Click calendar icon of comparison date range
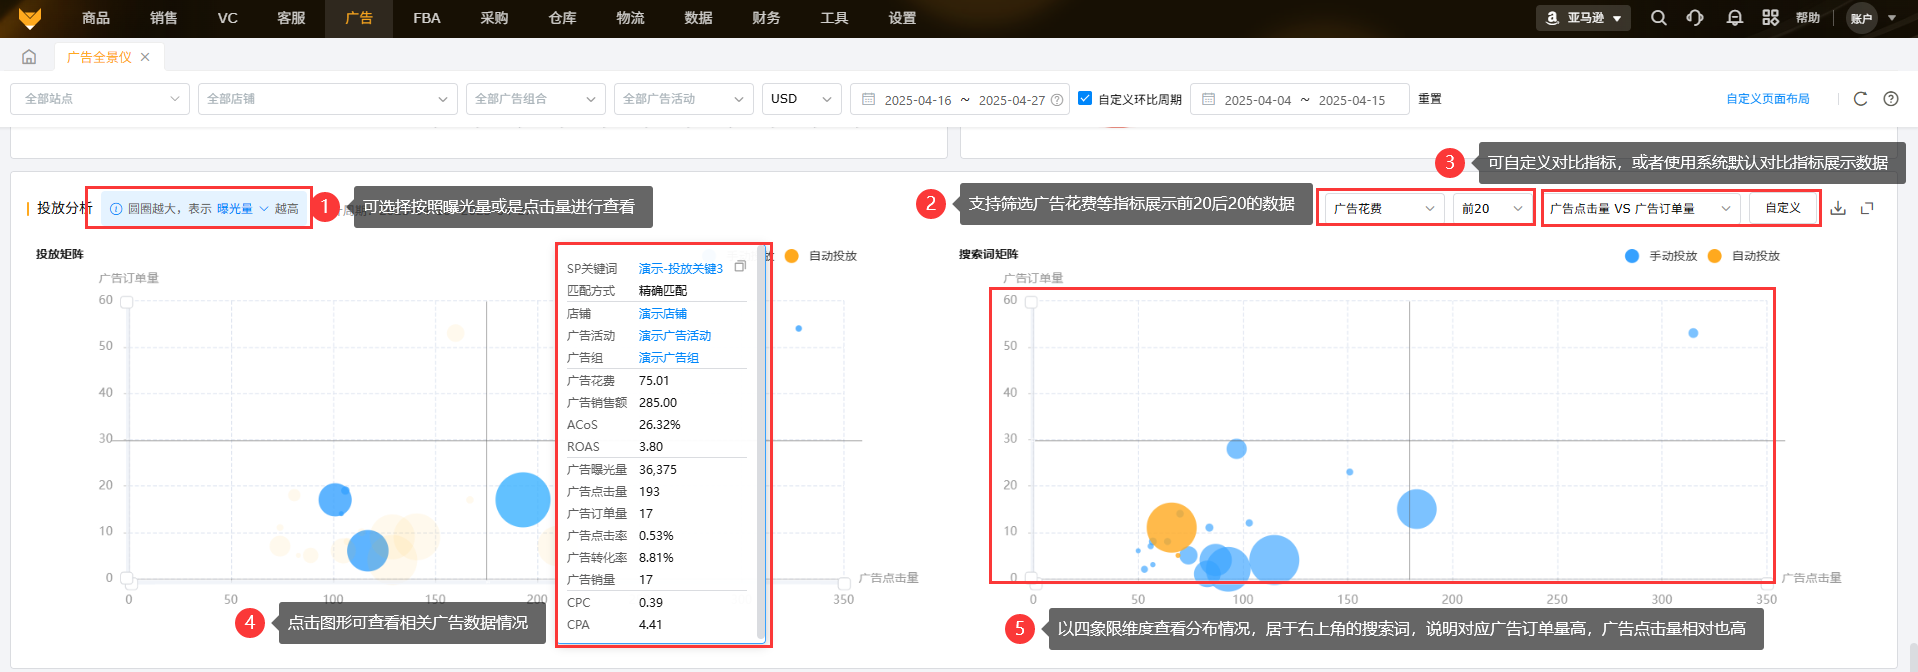The height and width of the screenshot is (672, 1918). point(1208,99)
